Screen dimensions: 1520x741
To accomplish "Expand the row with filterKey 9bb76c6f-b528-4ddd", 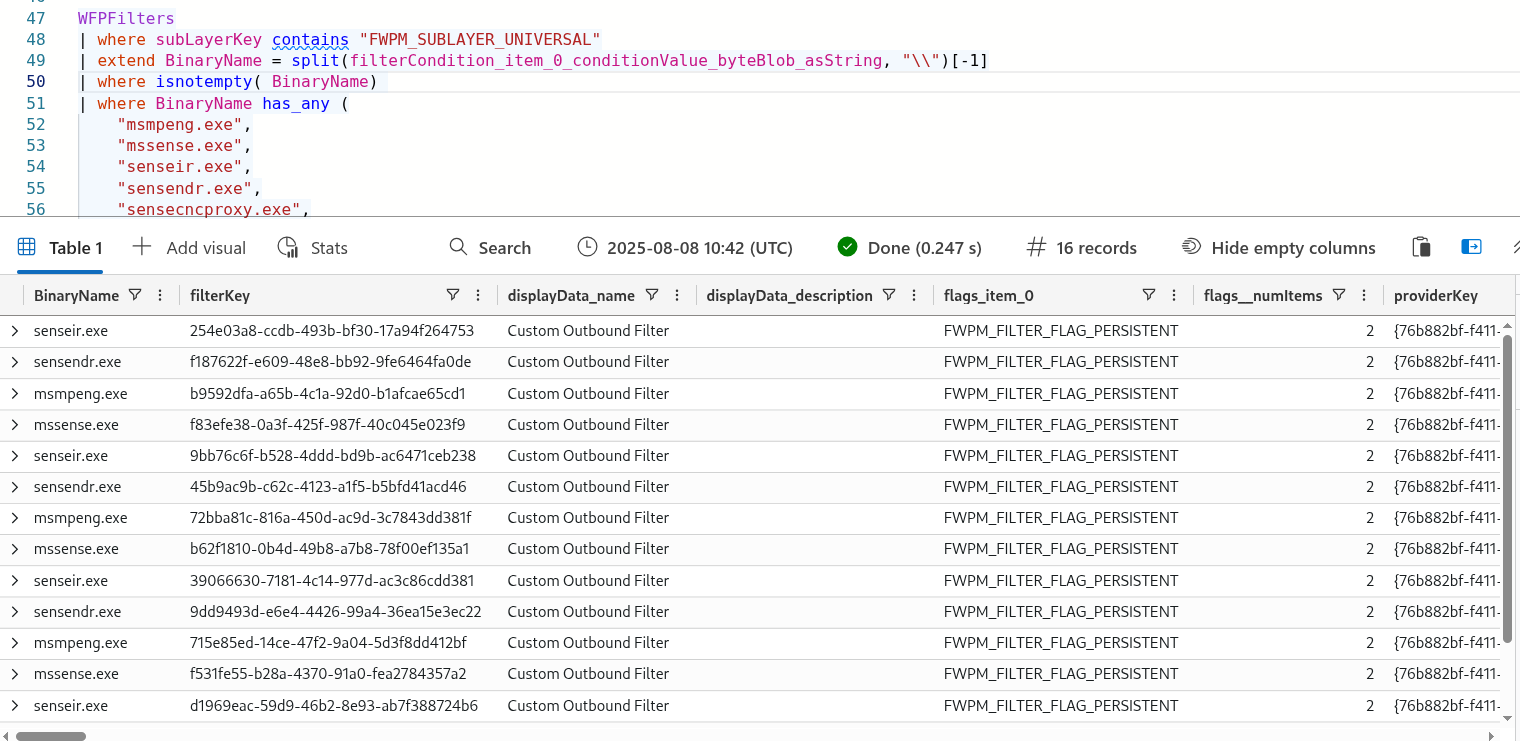I will point(15,455).
